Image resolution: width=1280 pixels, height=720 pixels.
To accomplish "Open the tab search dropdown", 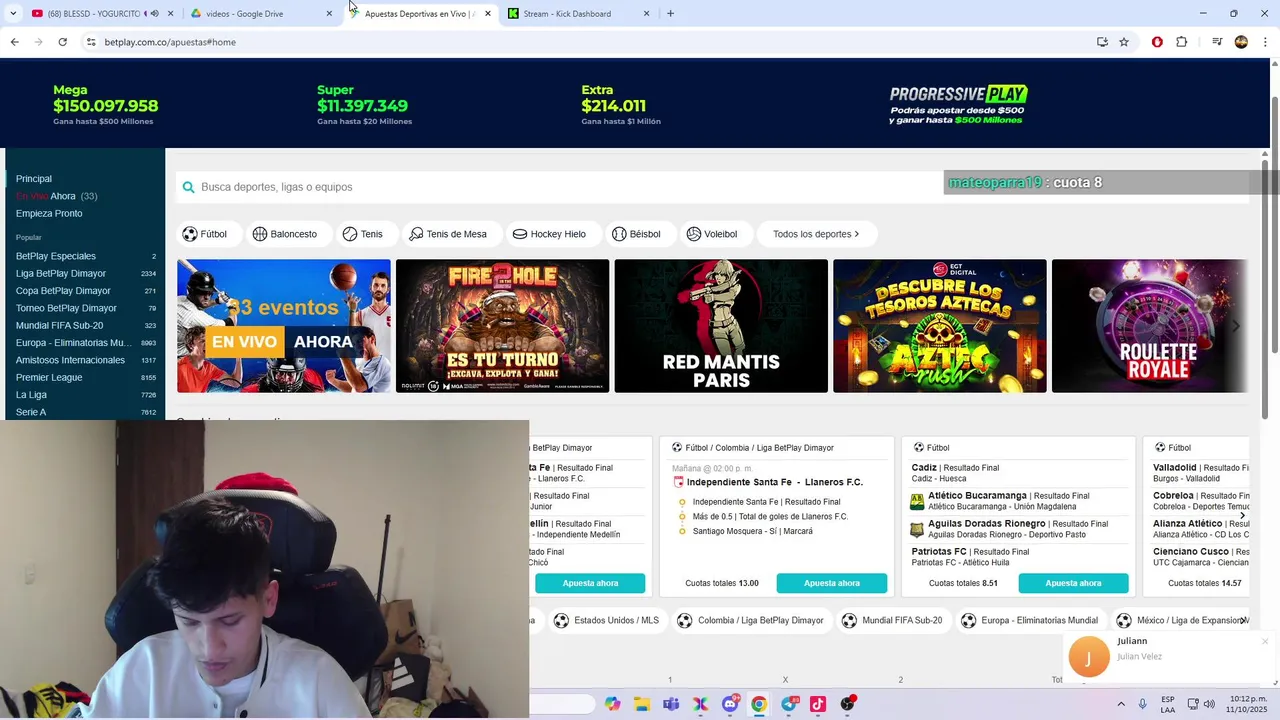I will coord(13,13).
